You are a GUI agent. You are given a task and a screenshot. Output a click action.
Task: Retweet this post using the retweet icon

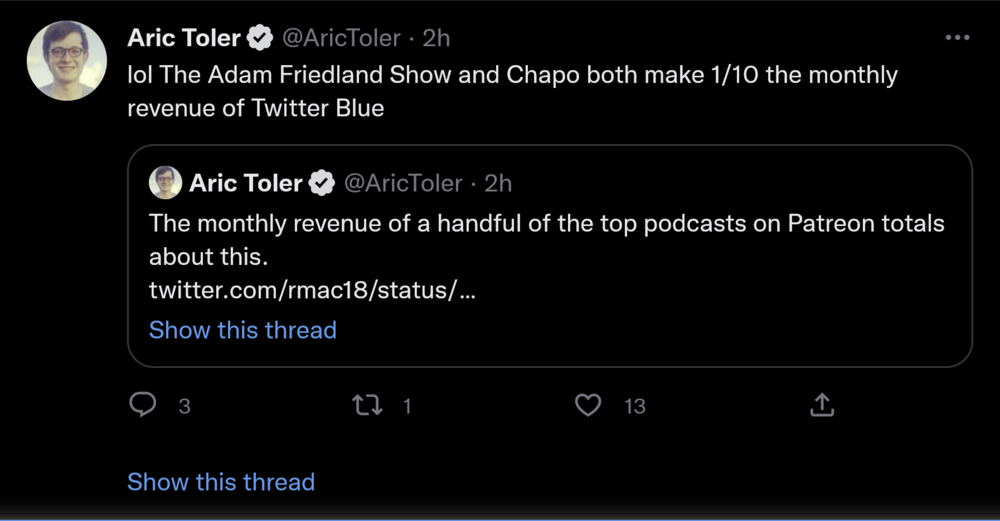coord(368,405)
